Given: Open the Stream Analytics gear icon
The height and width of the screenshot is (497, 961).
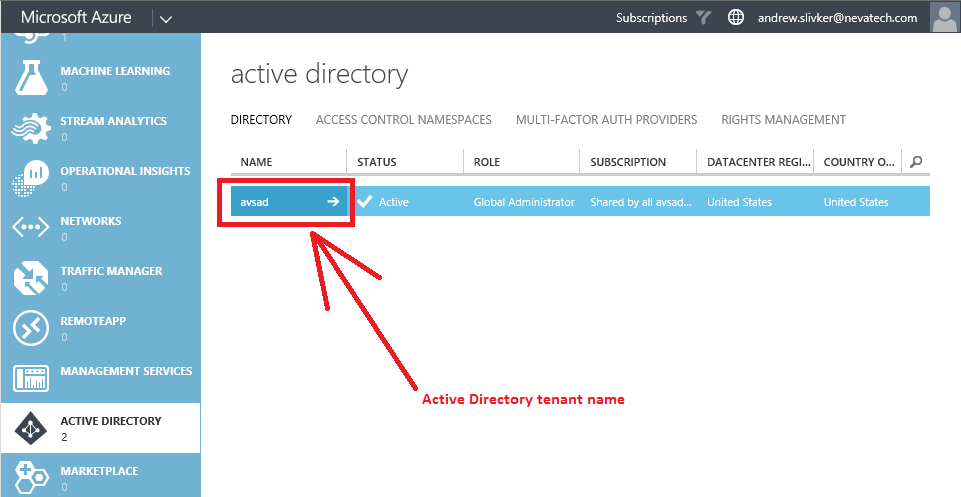Looking at the screenshot, I should (x=31, y=128).
